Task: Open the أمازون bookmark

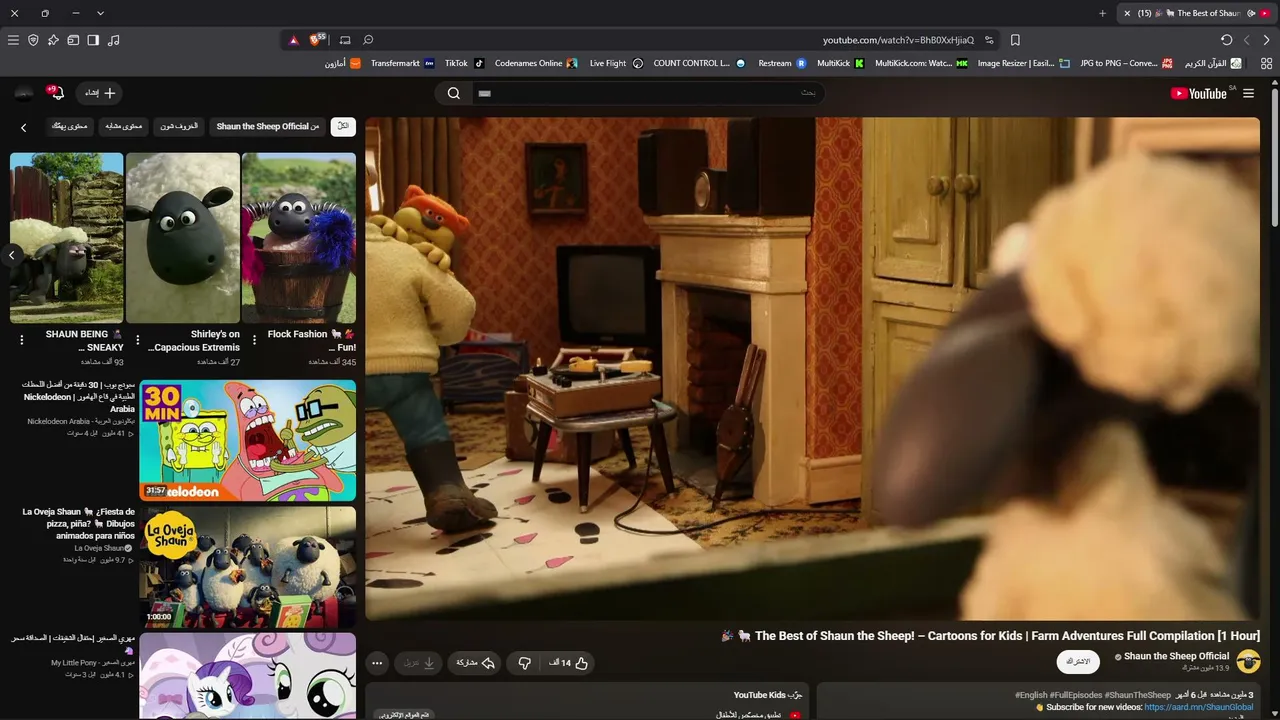Action: coord(342,63)
